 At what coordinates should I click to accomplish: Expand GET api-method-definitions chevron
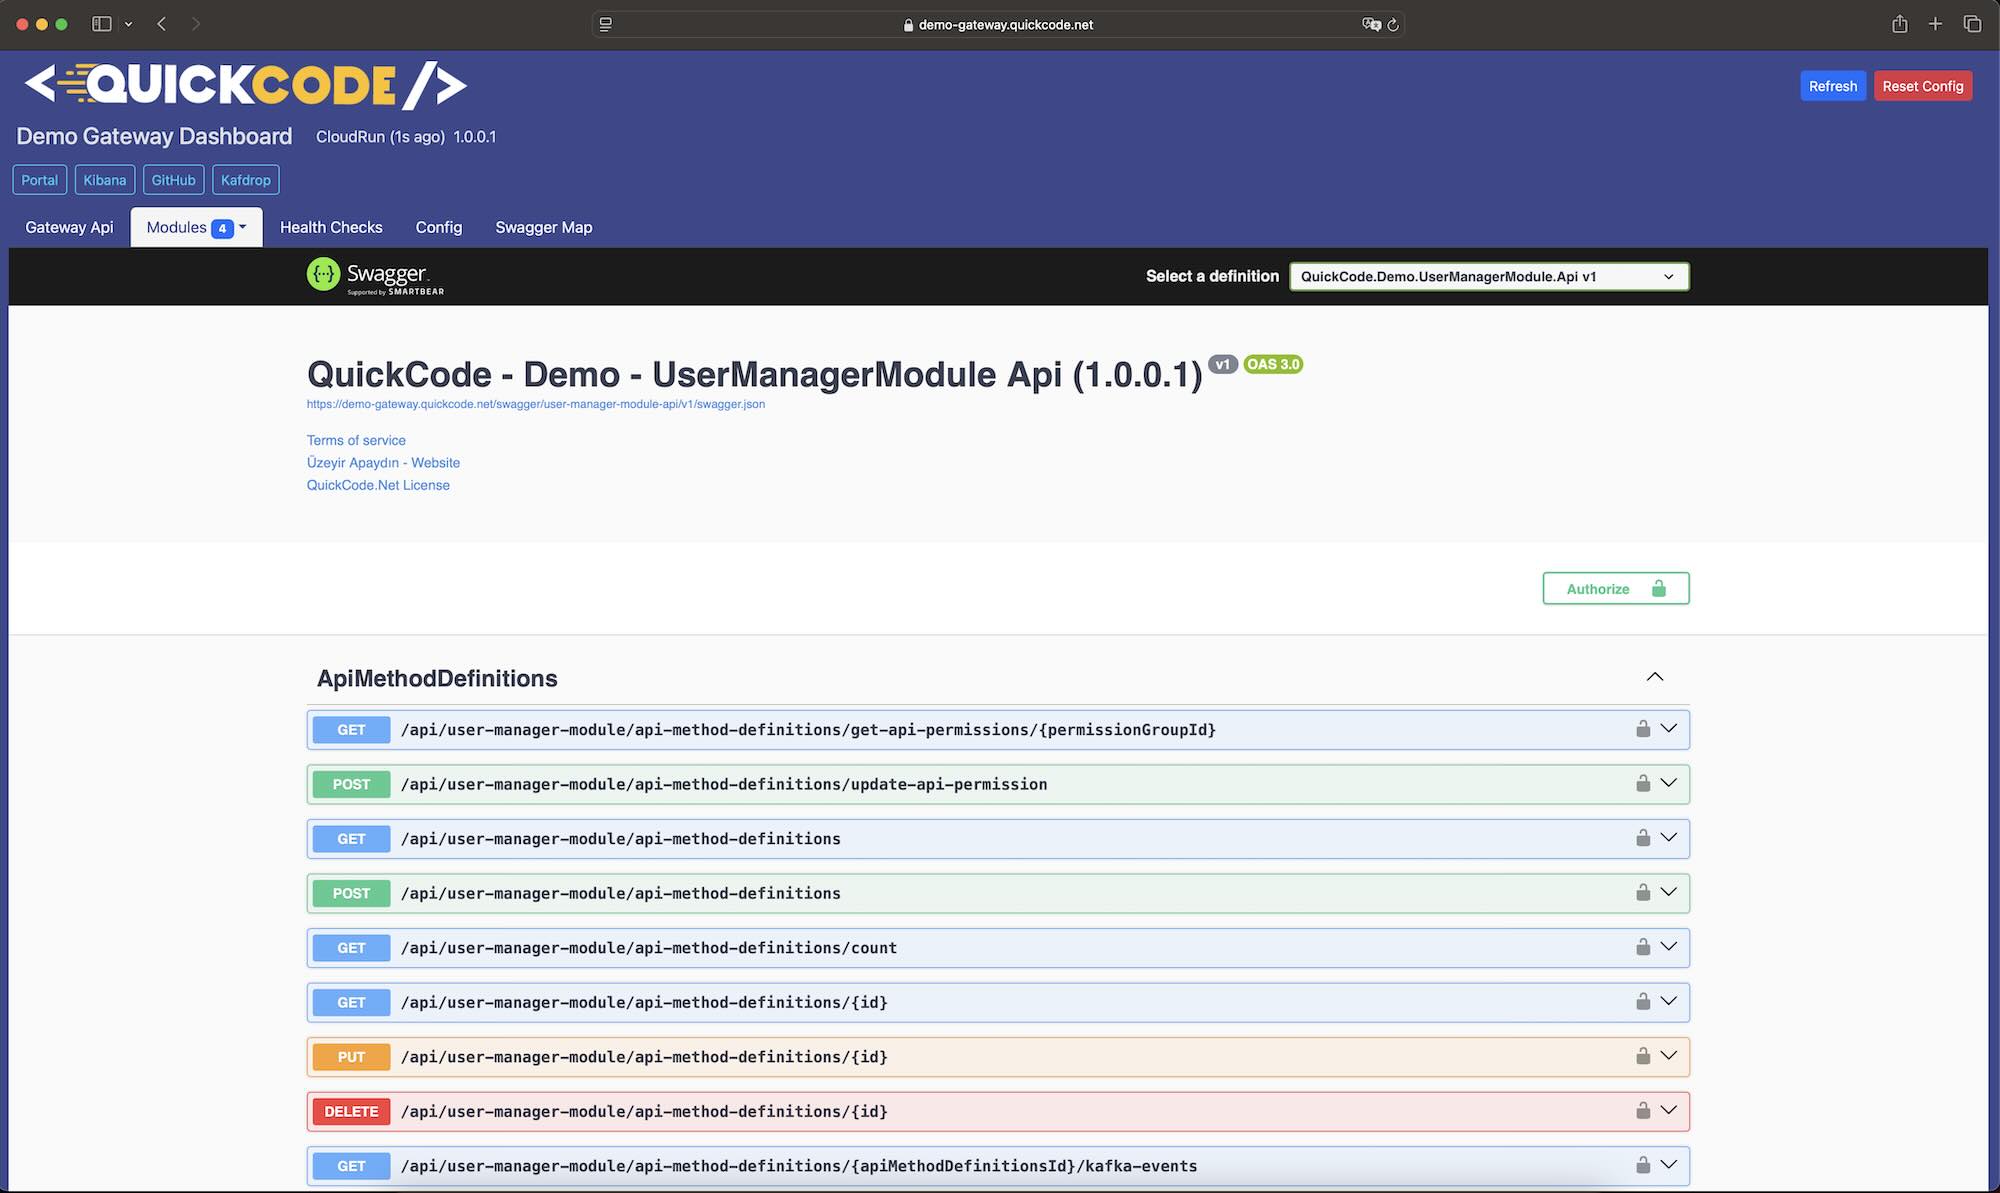pyautogui.click(x=1669, y=838)
